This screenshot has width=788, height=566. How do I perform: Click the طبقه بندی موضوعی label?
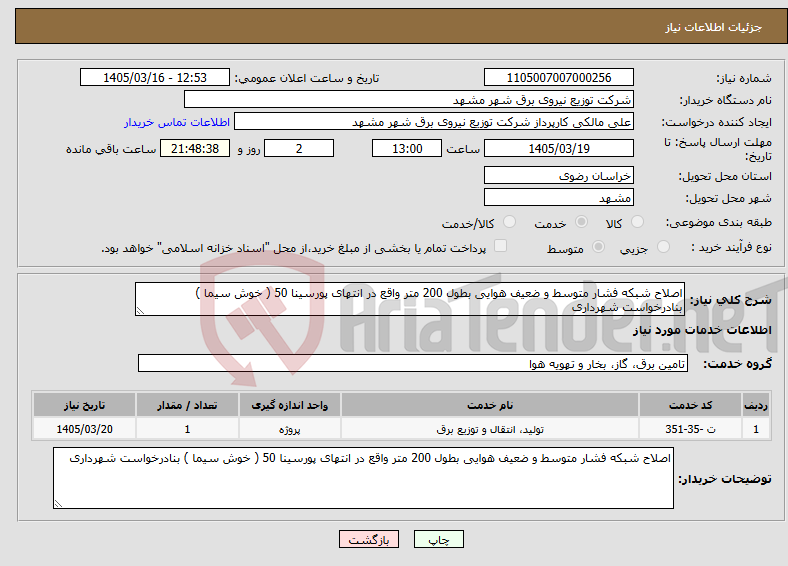click(719, 222)
